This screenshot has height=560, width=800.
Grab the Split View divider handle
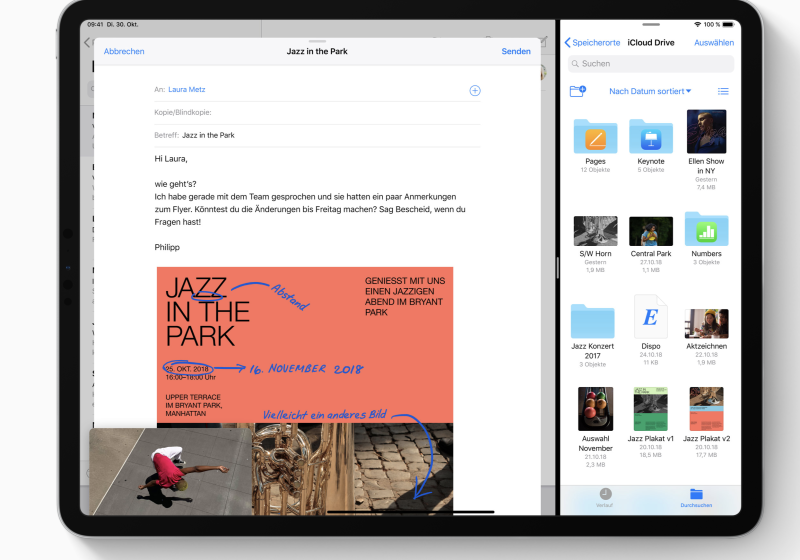tap(557, 268)
